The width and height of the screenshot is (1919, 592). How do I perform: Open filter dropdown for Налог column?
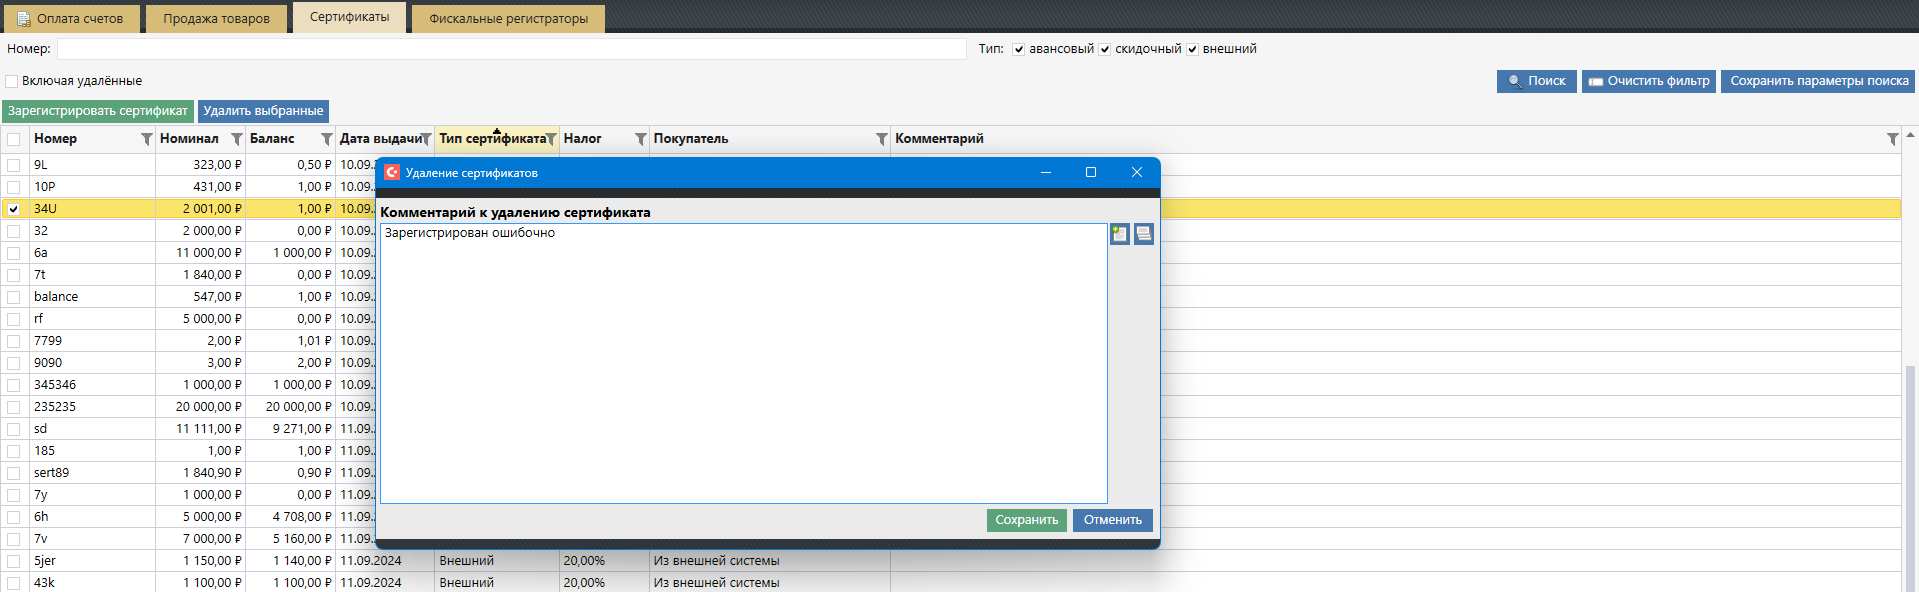(640, 139)
